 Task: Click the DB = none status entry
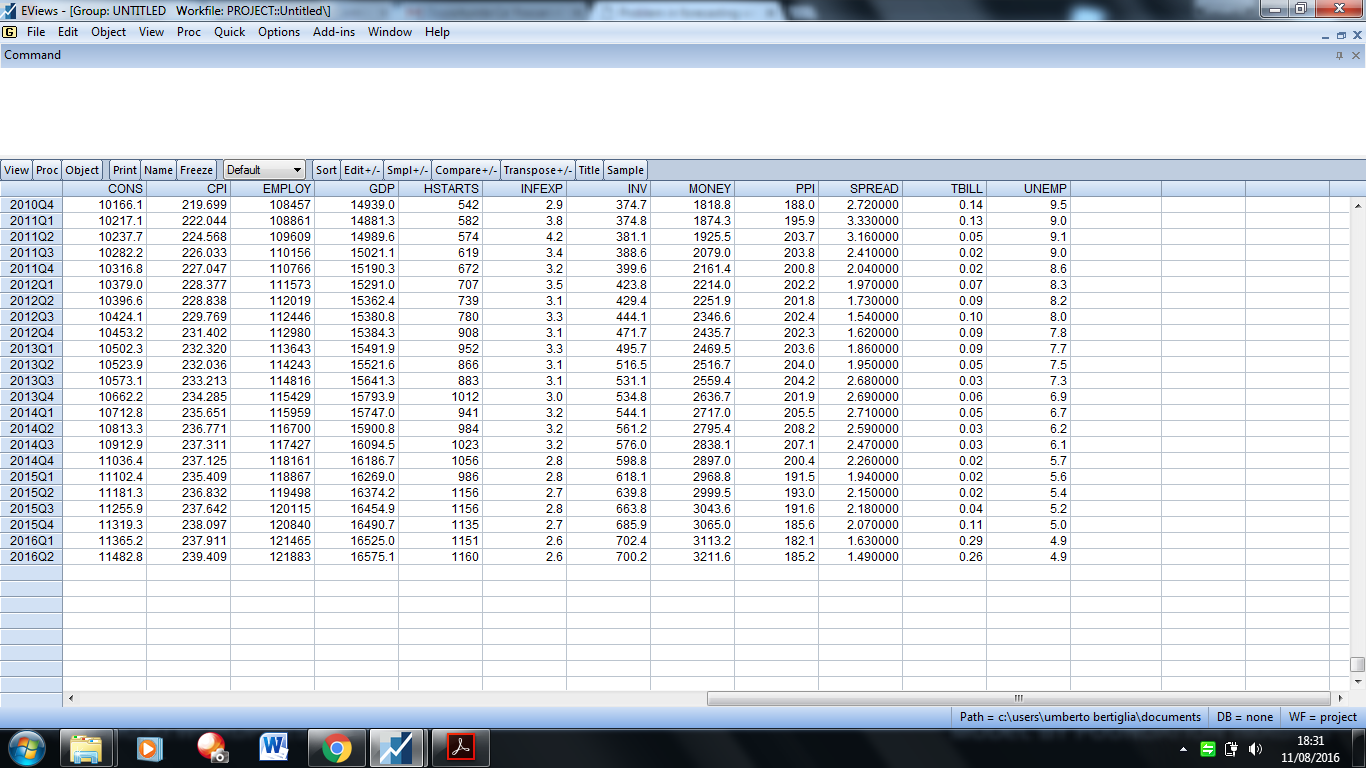pos(1244,717)
